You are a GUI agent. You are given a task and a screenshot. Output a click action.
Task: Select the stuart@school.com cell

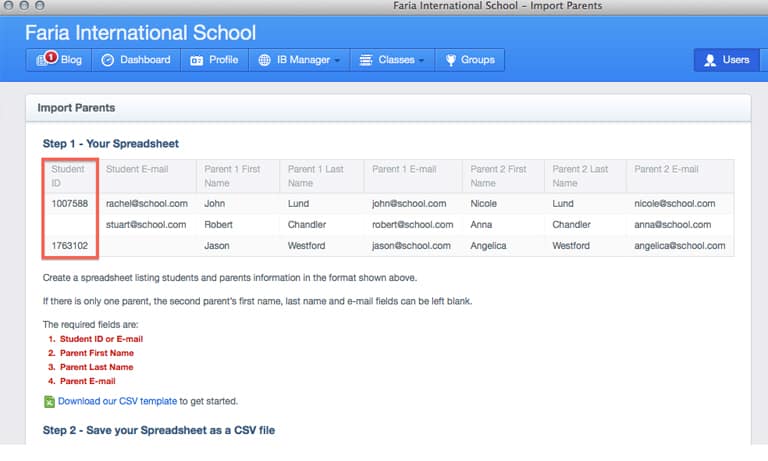146,225
